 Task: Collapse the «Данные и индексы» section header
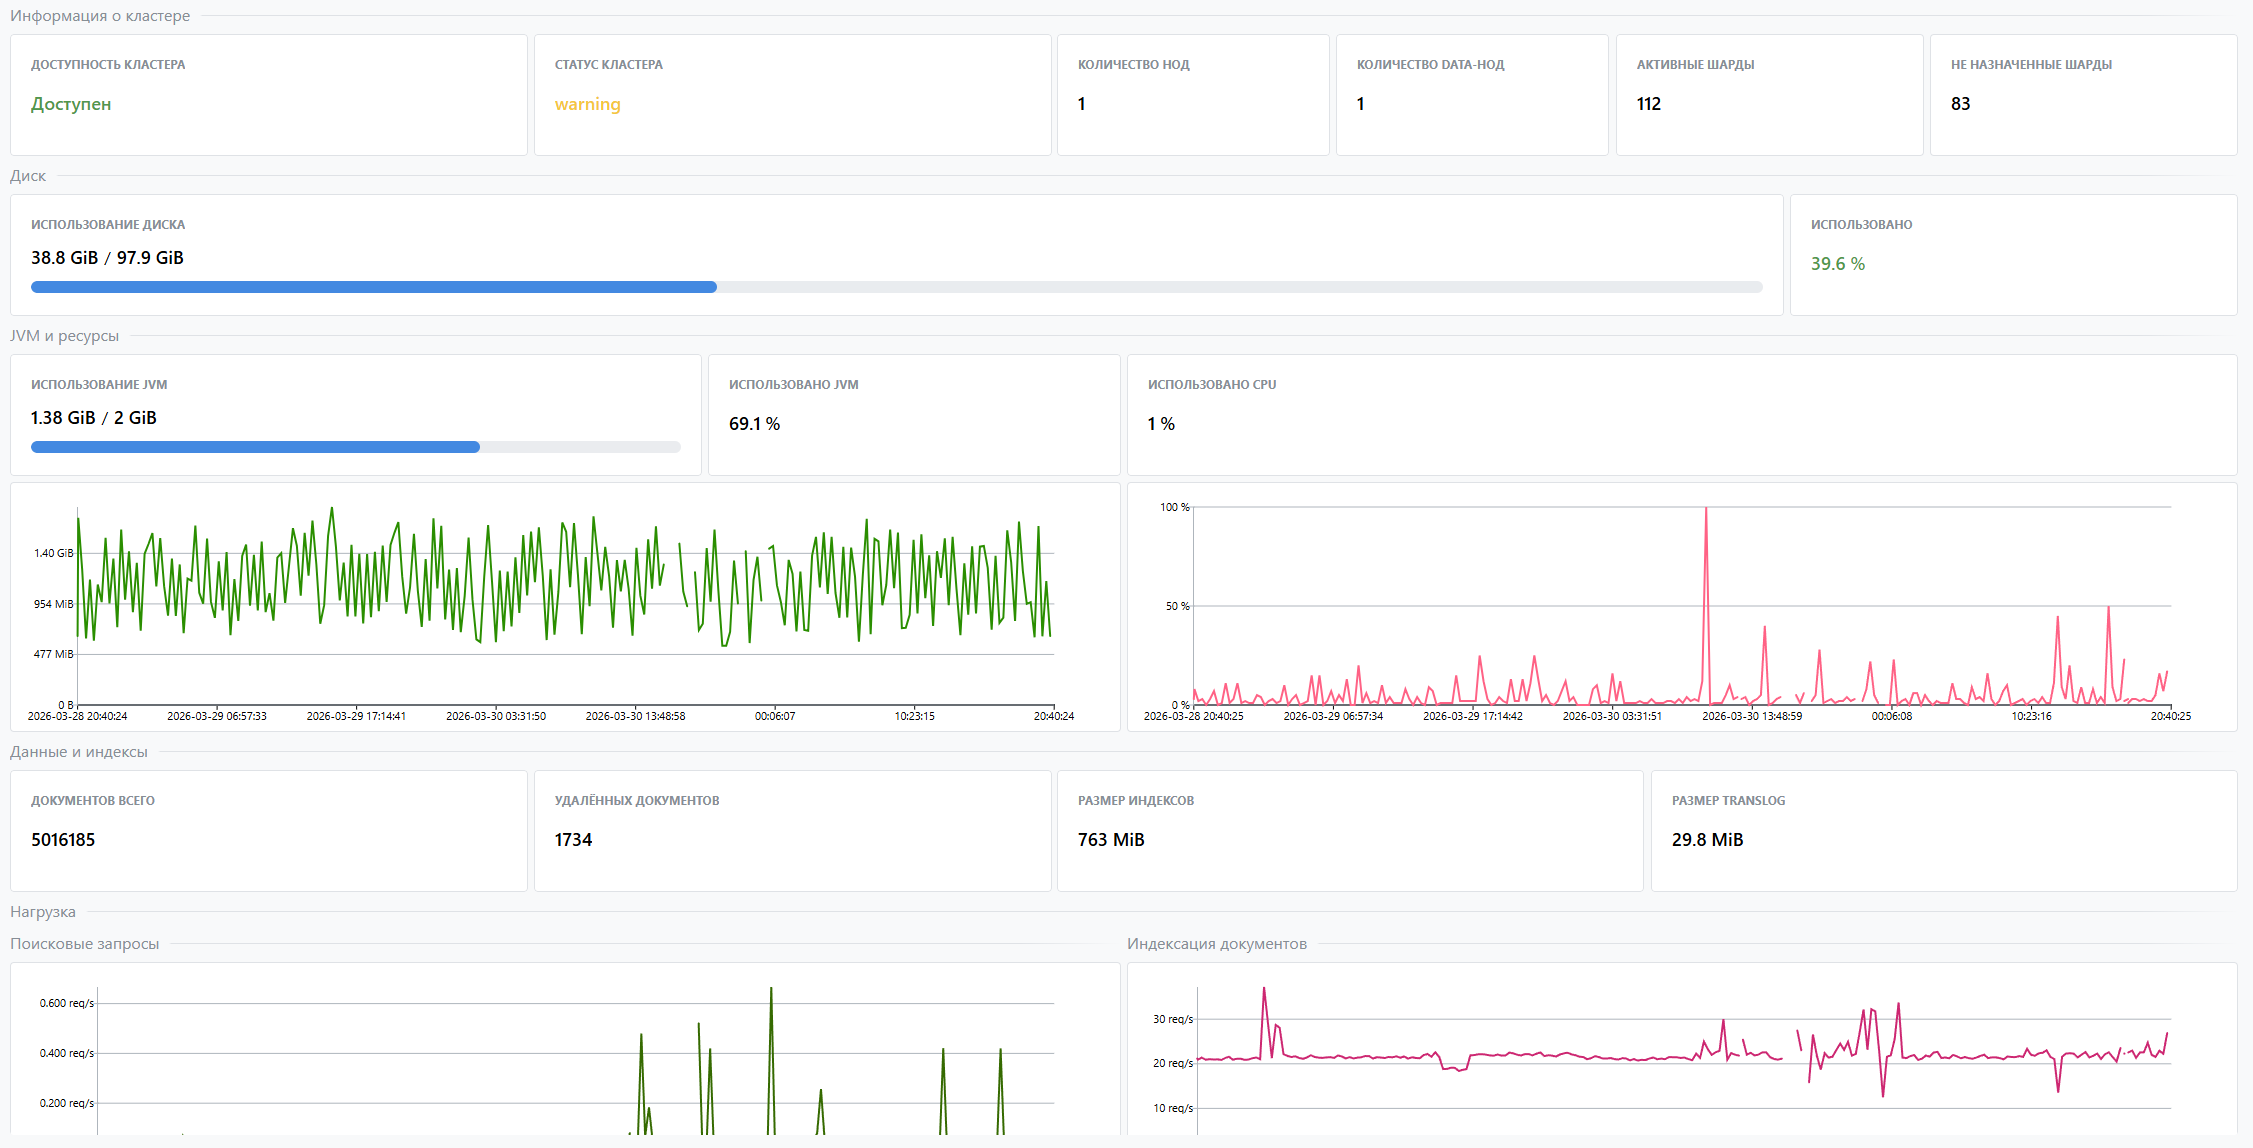(x=77, y=752)
